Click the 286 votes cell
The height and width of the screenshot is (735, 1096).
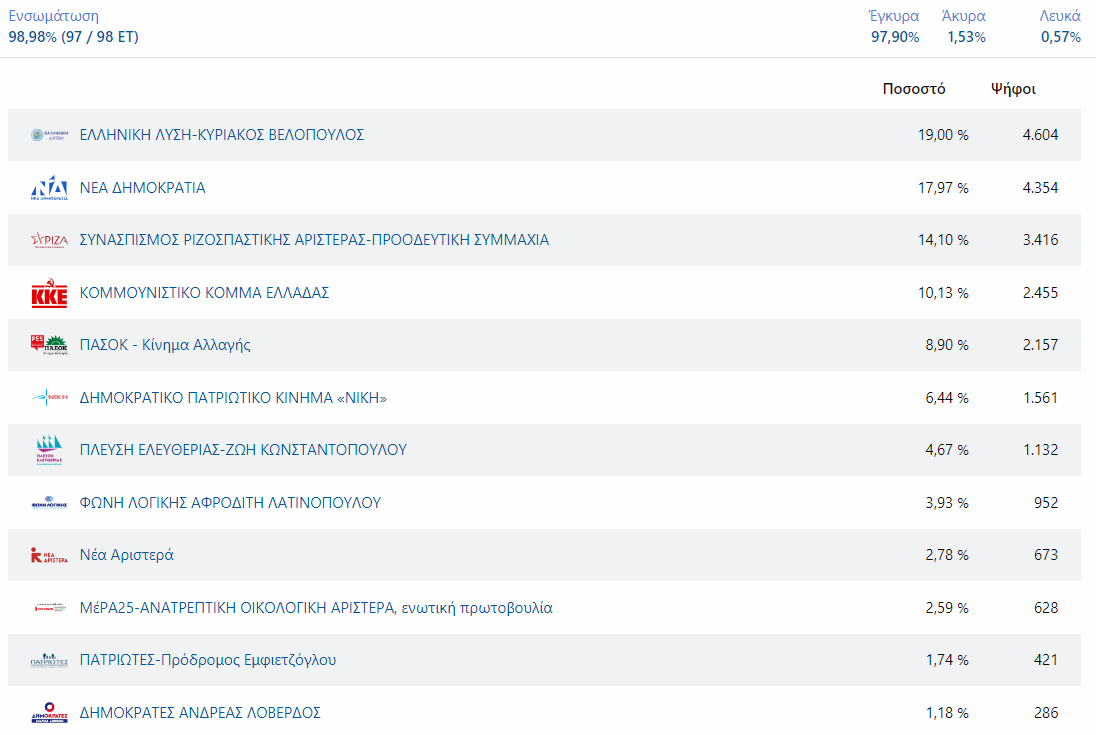point(1046,713)
